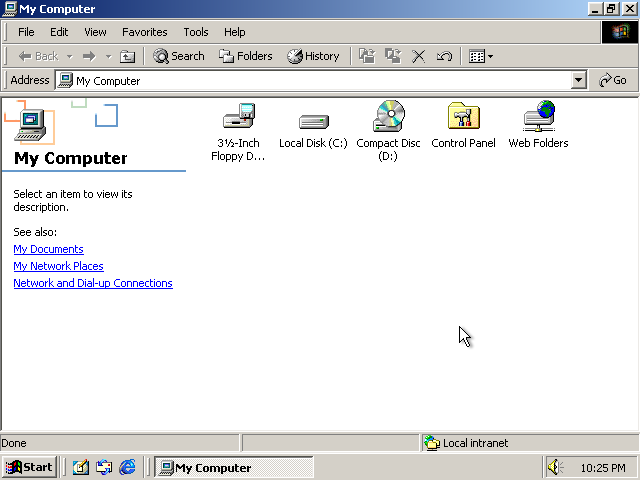This screenshot has height=480, width=640.
Task: Click the Windows logo throbber icon
Action: tap(620, 32)
